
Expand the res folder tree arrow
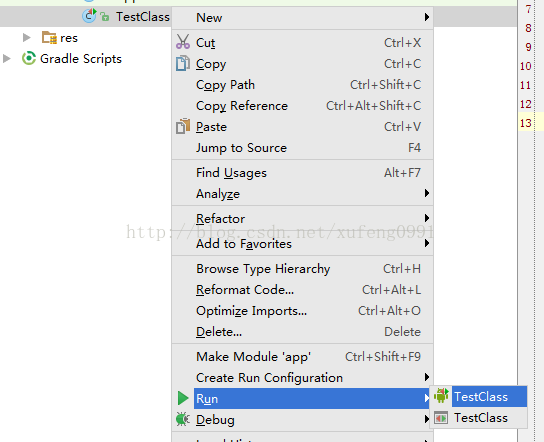click(26, 37)
